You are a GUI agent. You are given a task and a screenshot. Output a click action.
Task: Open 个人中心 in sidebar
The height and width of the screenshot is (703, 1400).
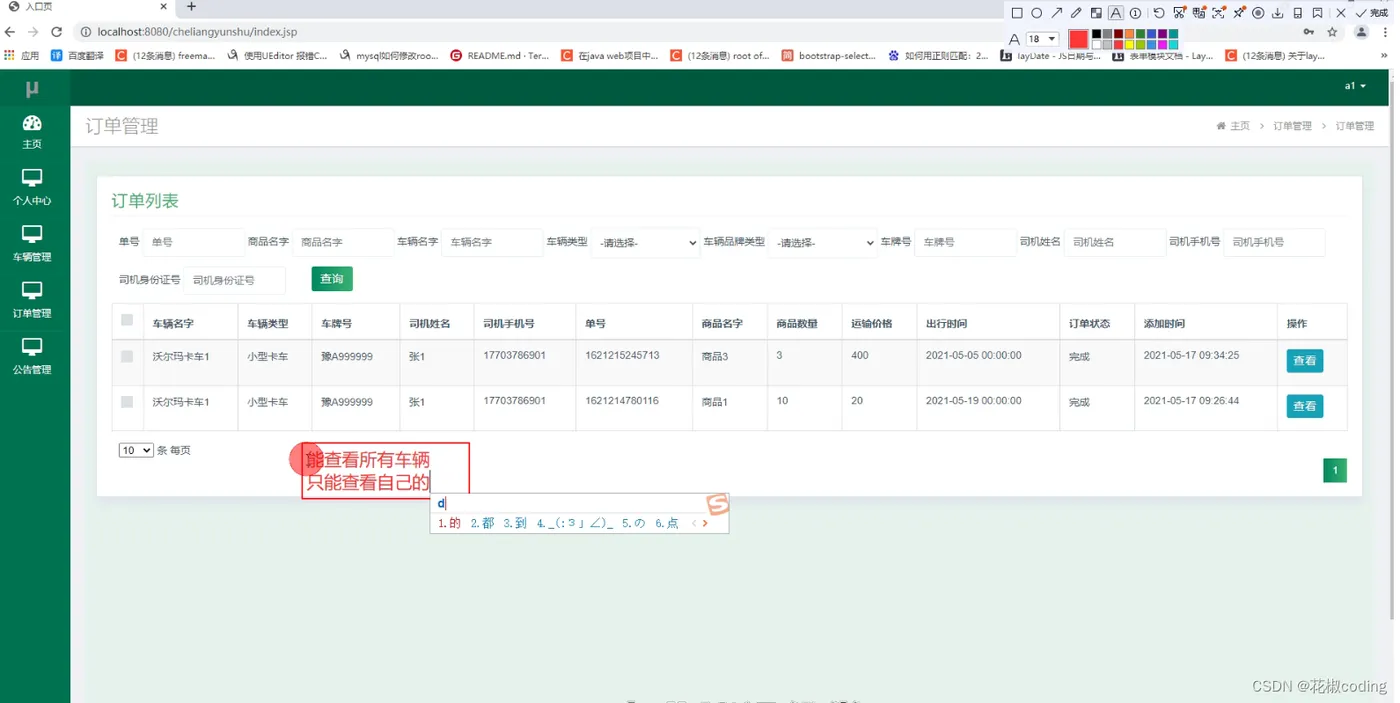[x=32, y=188]
